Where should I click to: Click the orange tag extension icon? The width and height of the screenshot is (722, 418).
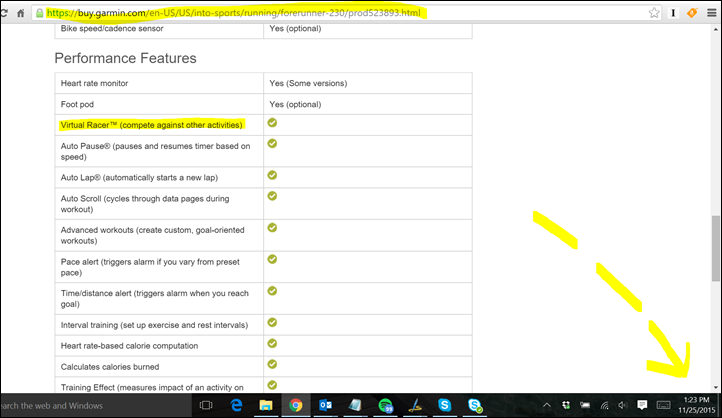[x=692, y=13]
